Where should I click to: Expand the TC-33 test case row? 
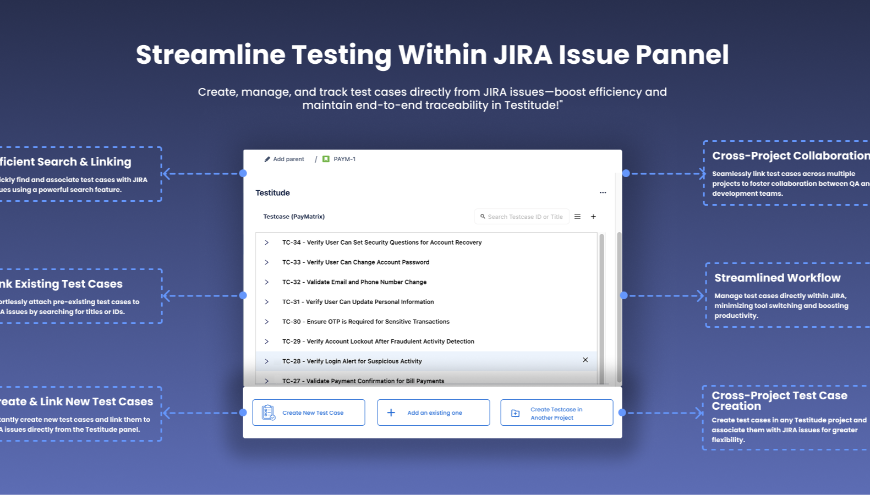266,262
